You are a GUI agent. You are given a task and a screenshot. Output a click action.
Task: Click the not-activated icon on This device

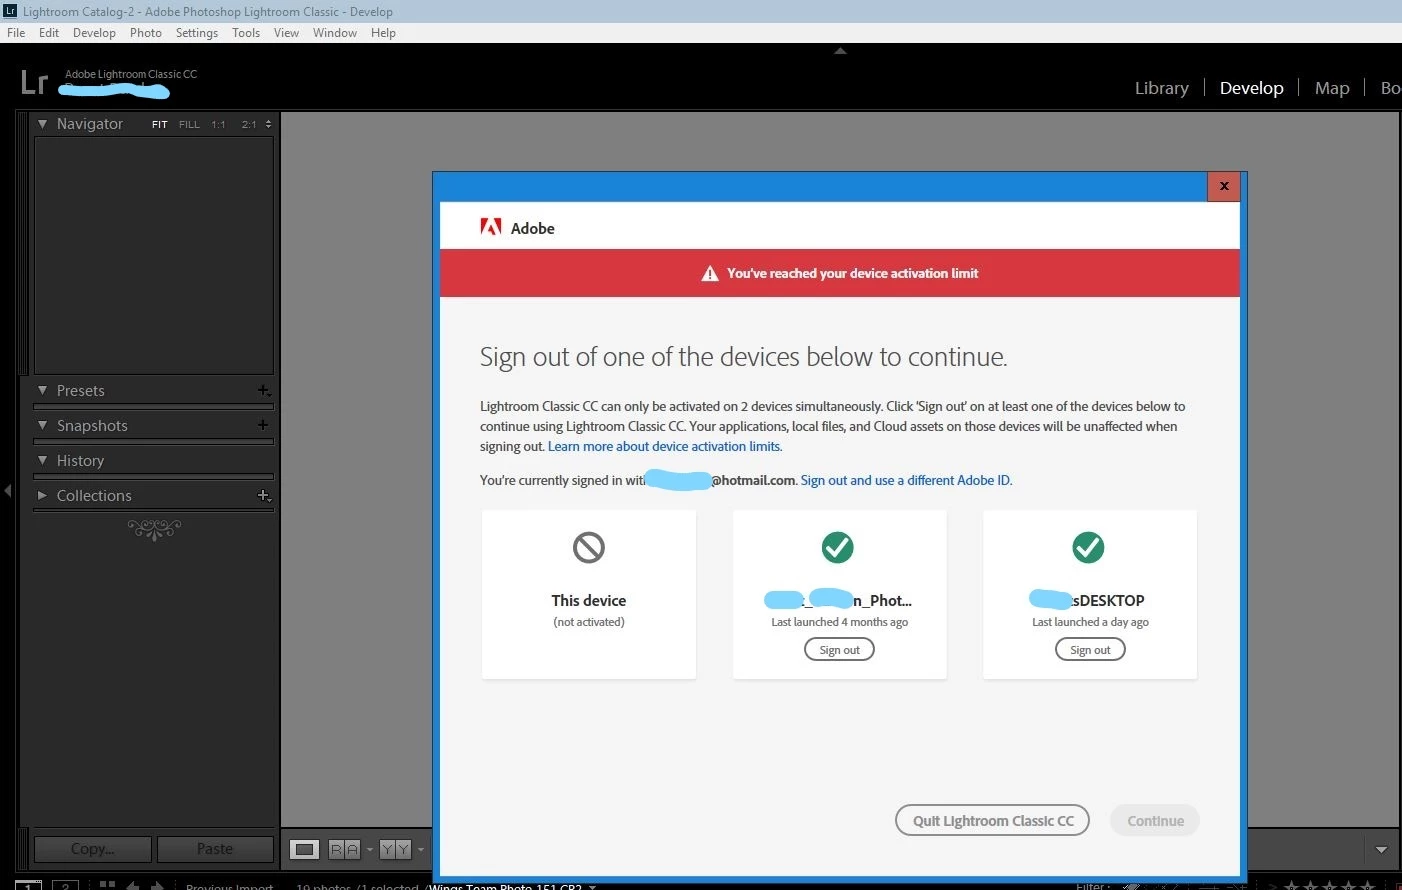pyautogui.click(x=589, y=547)
